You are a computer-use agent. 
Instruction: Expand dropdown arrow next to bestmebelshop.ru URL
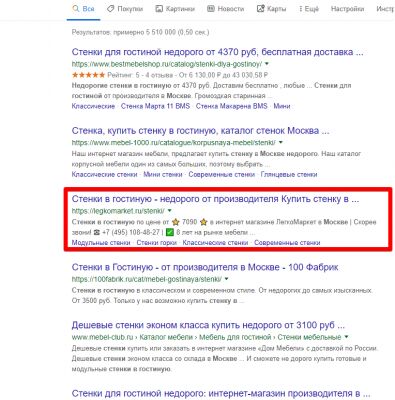pos(267,63)
